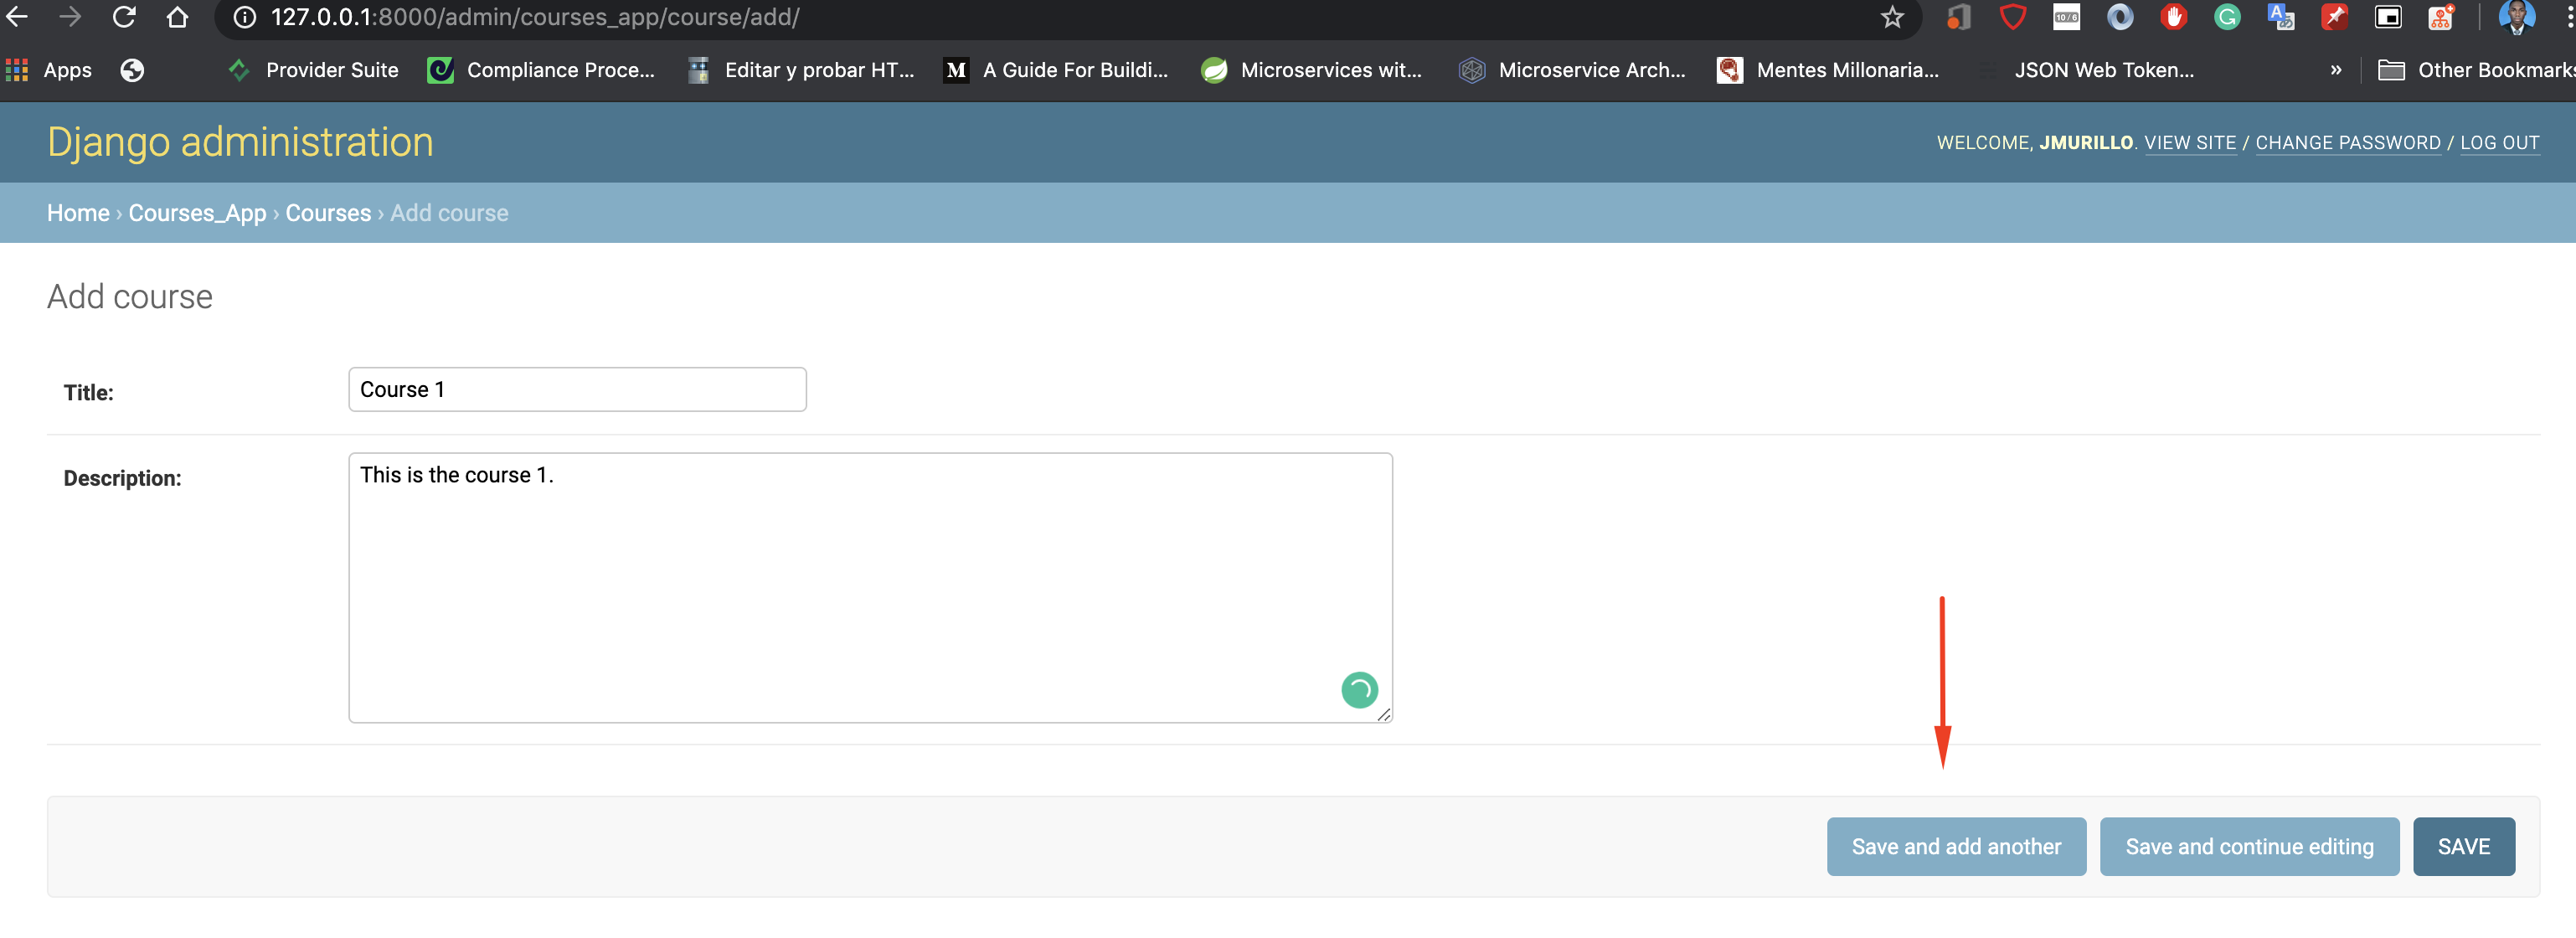Click 'Save and continue editing'
The height and width of the screenshot is (938, 2576).
(2249, 846)
